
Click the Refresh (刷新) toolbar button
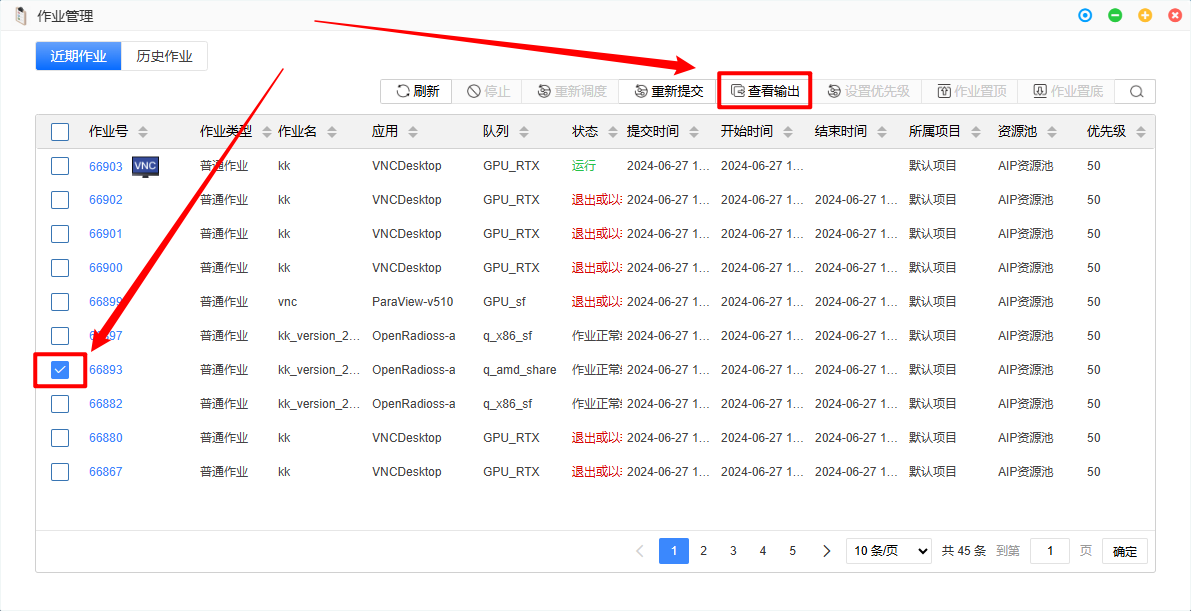coord(416,91)
